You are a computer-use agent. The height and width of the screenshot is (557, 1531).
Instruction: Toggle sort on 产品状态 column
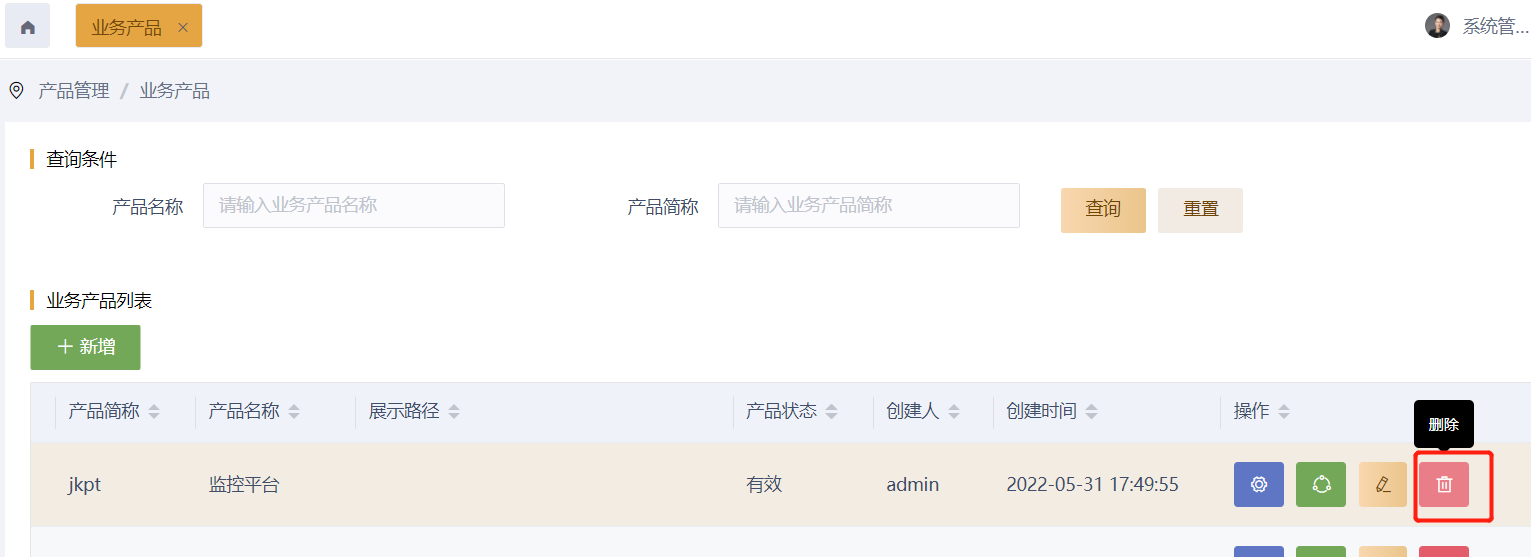pos(832,412)
